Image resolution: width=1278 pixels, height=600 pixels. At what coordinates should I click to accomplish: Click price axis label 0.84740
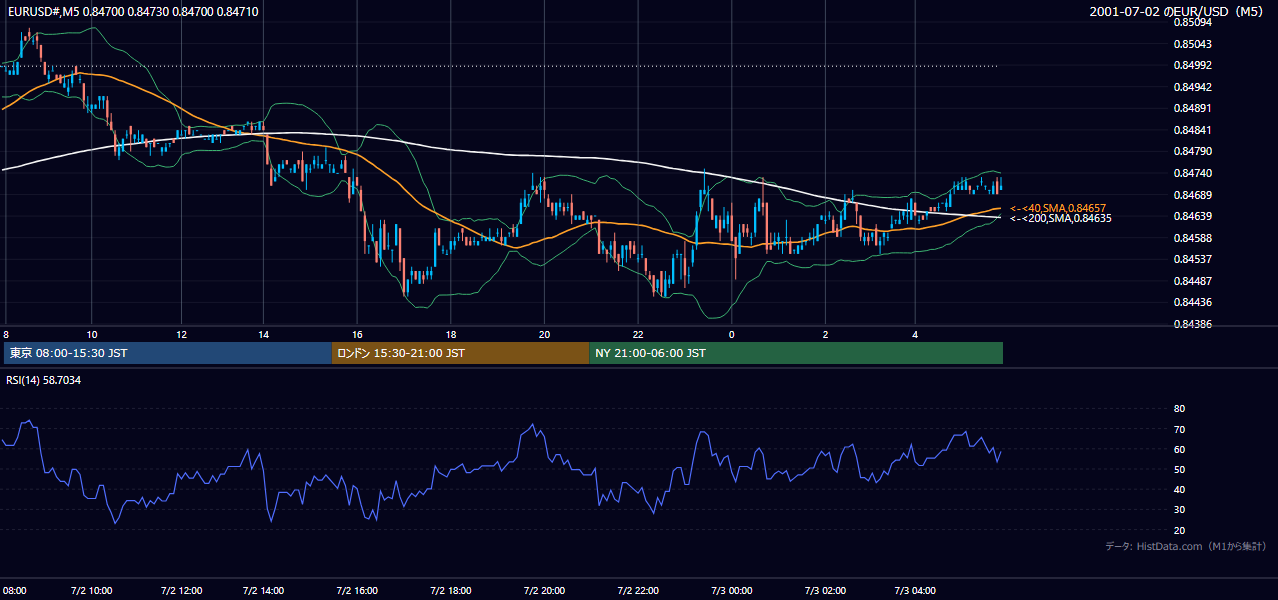(1192, 173)
